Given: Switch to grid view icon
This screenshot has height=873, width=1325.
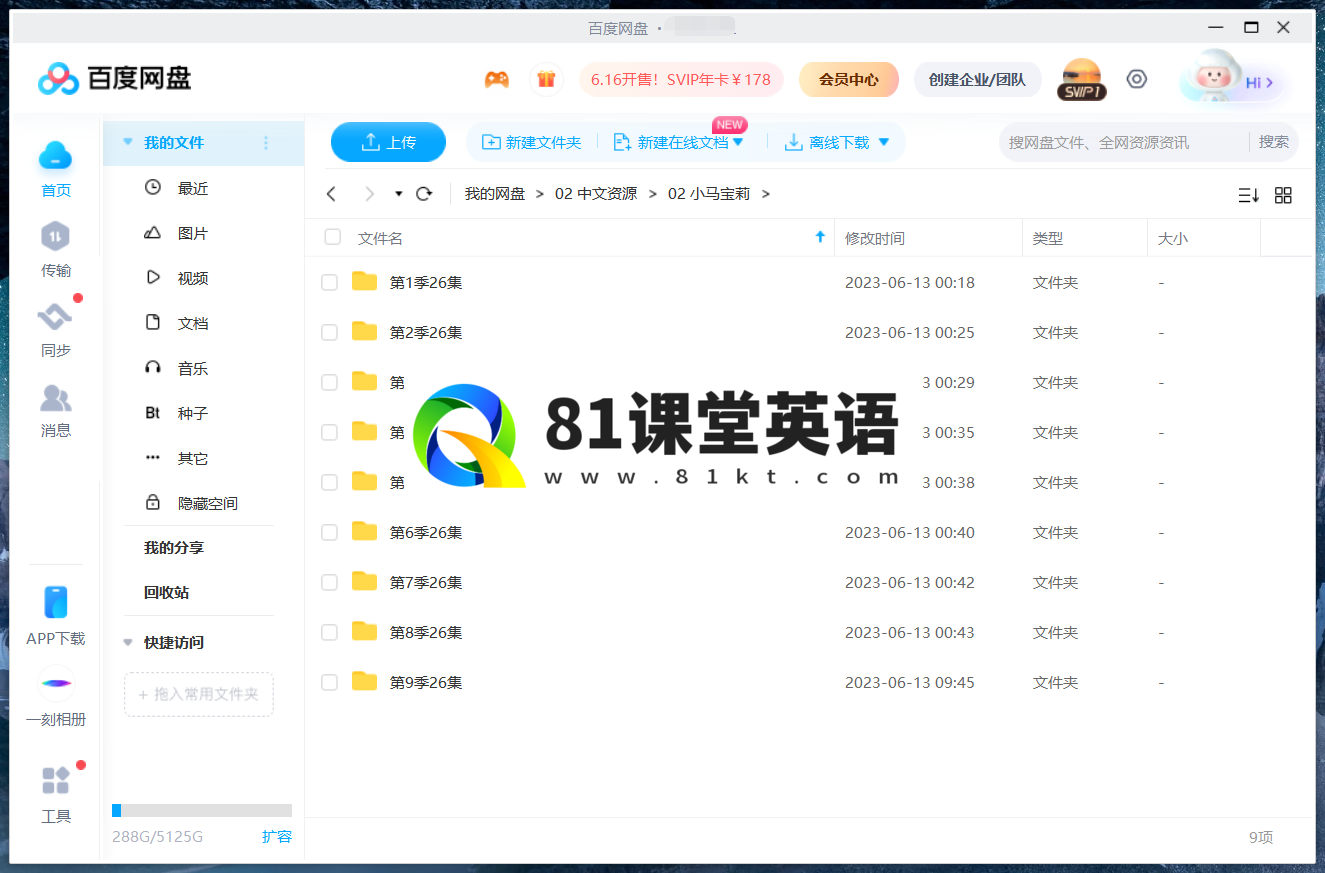Looking at the screenshot, I should [x=1284, y=195].
